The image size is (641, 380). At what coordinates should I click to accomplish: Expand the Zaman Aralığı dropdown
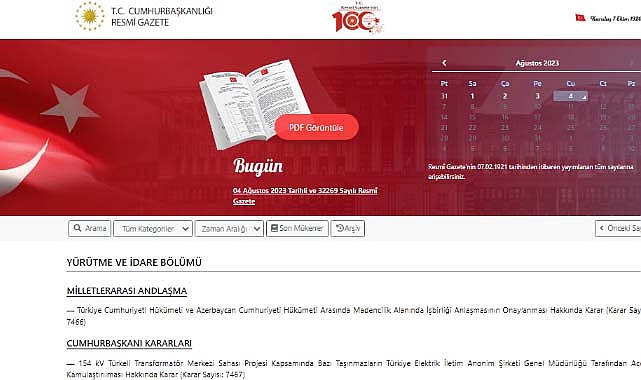[229, 228]
